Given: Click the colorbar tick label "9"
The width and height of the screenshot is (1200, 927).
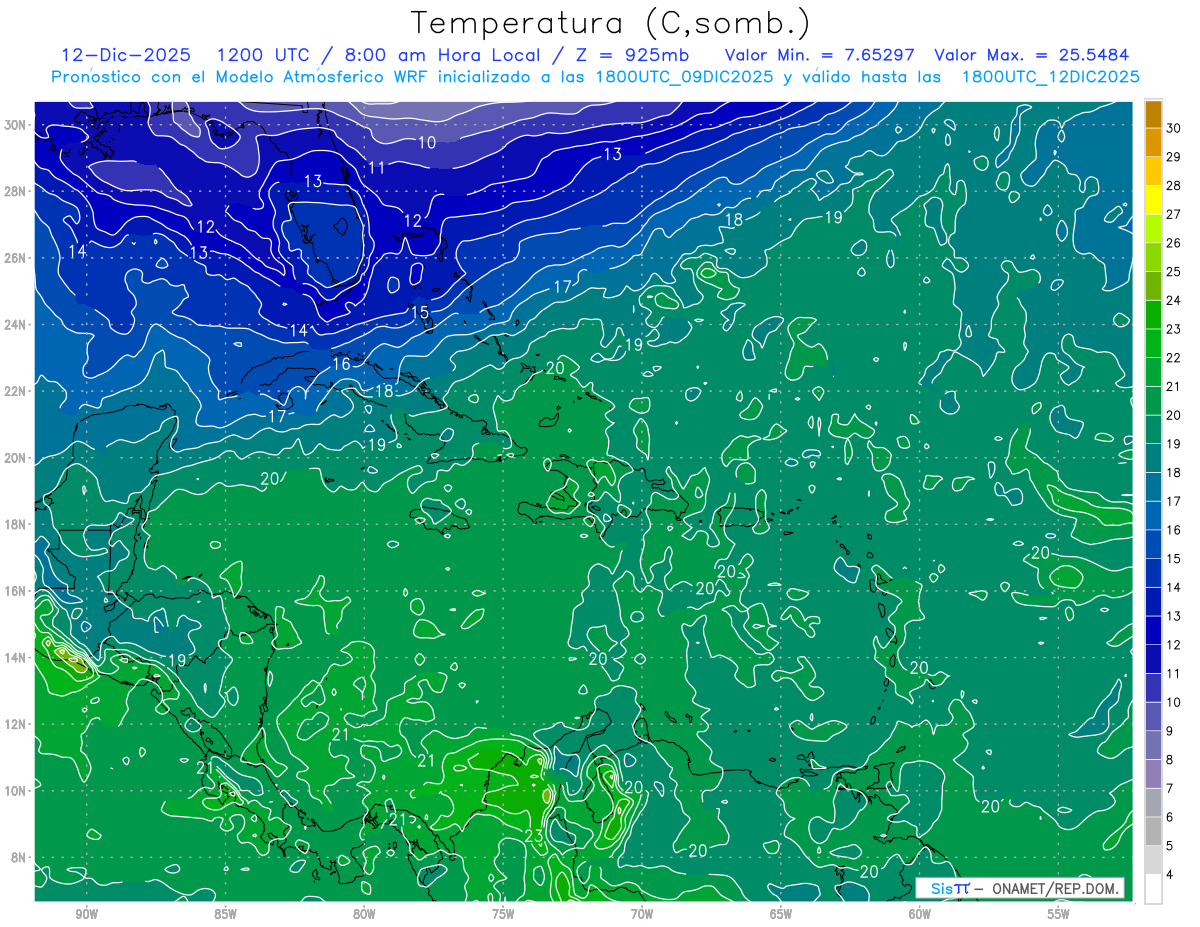Looking at the screenshot, I should (1170, 731).
